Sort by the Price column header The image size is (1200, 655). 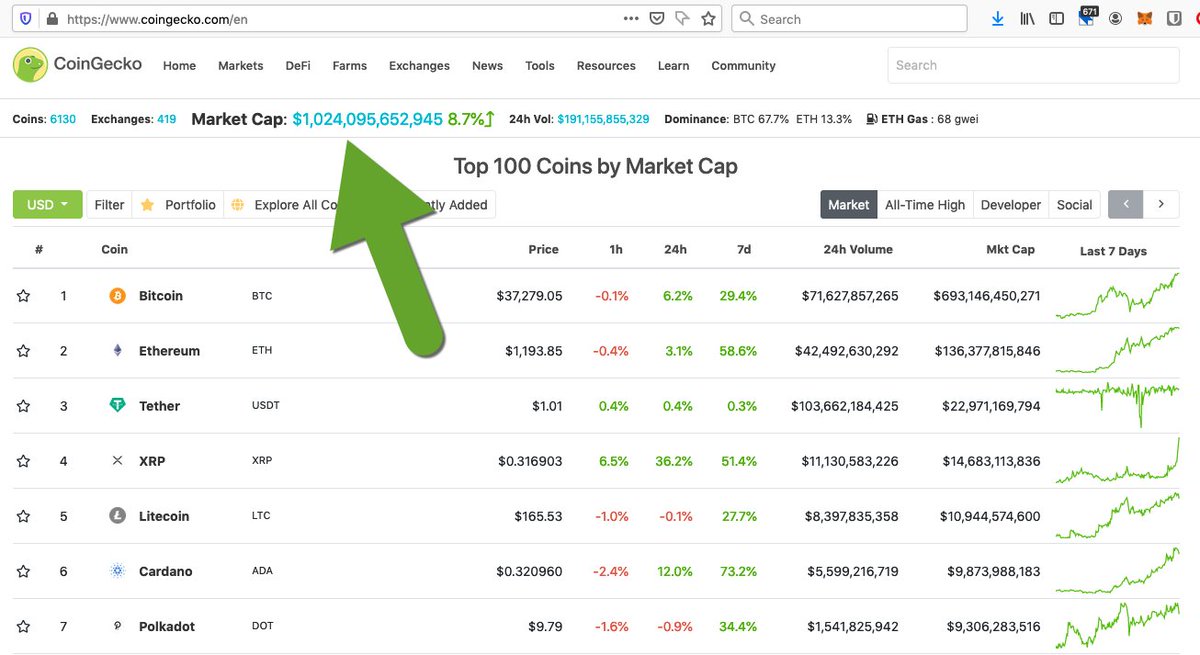point(543,249)
